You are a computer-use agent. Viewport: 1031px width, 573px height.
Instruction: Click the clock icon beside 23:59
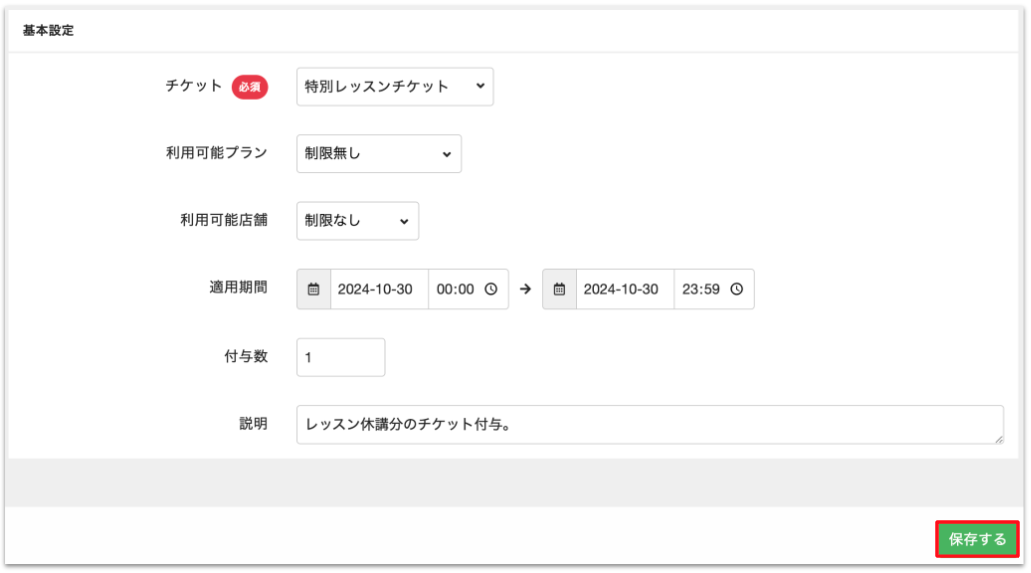point(737,289)
